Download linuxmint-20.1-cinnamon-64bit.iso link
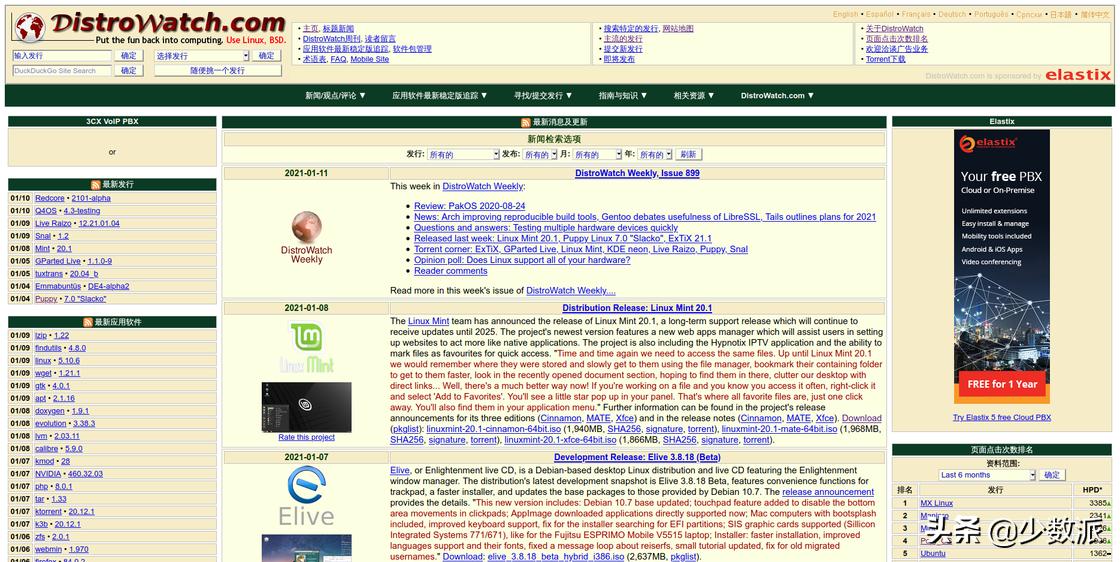 coord(494,429)
